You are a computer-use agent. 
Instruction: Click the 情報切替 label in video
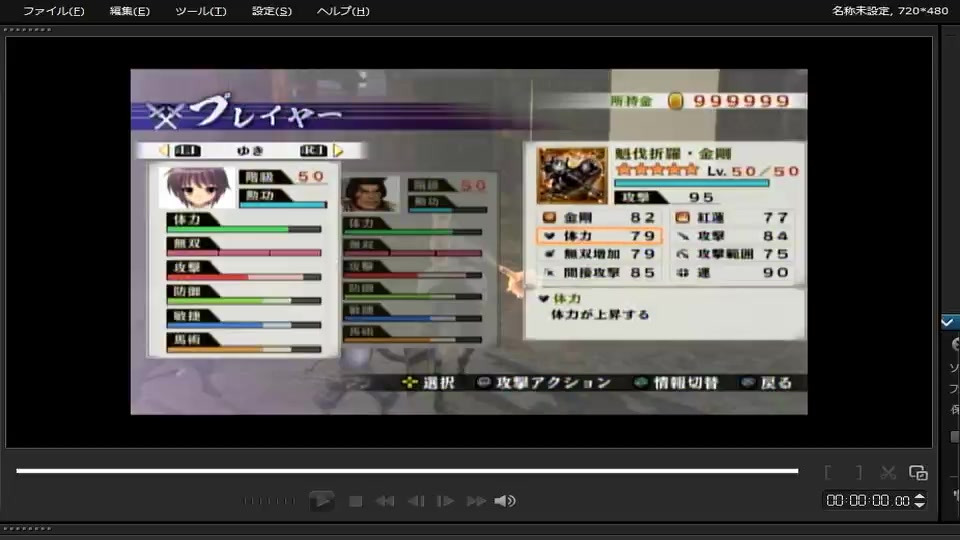pos(686,383)
